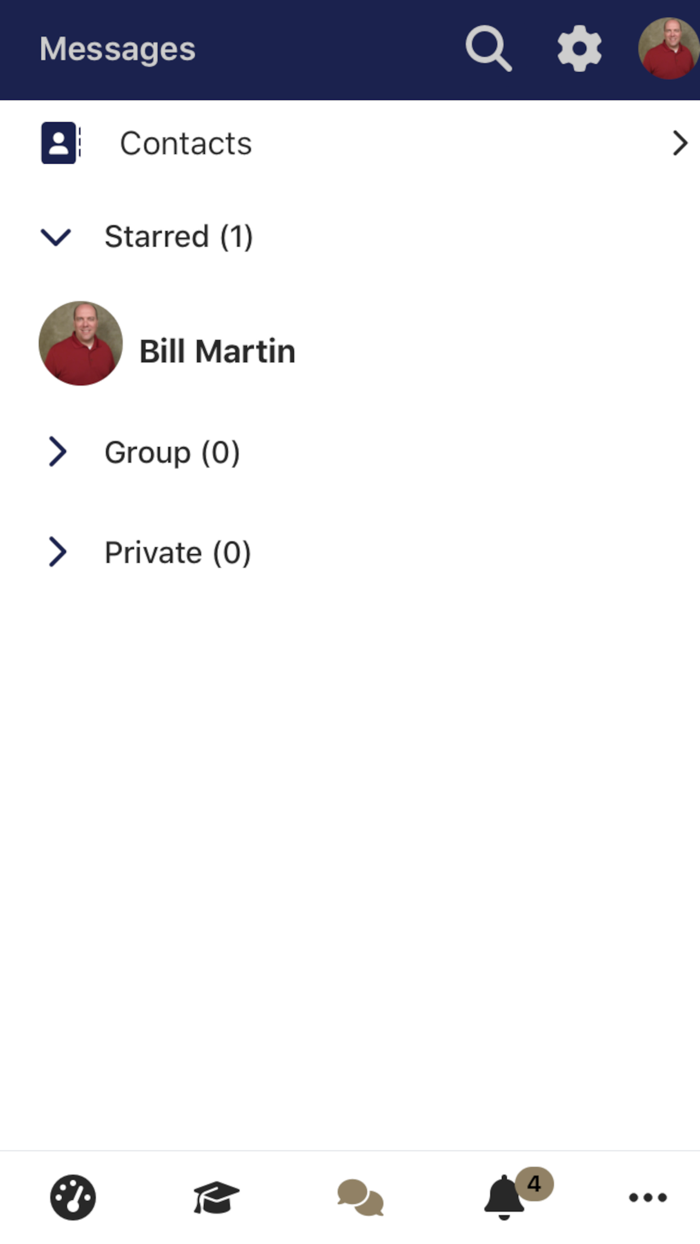Viewport: 700px width, 1244px height.
Task: Expand the Private (0) section
Action: [x=57, y=552]
